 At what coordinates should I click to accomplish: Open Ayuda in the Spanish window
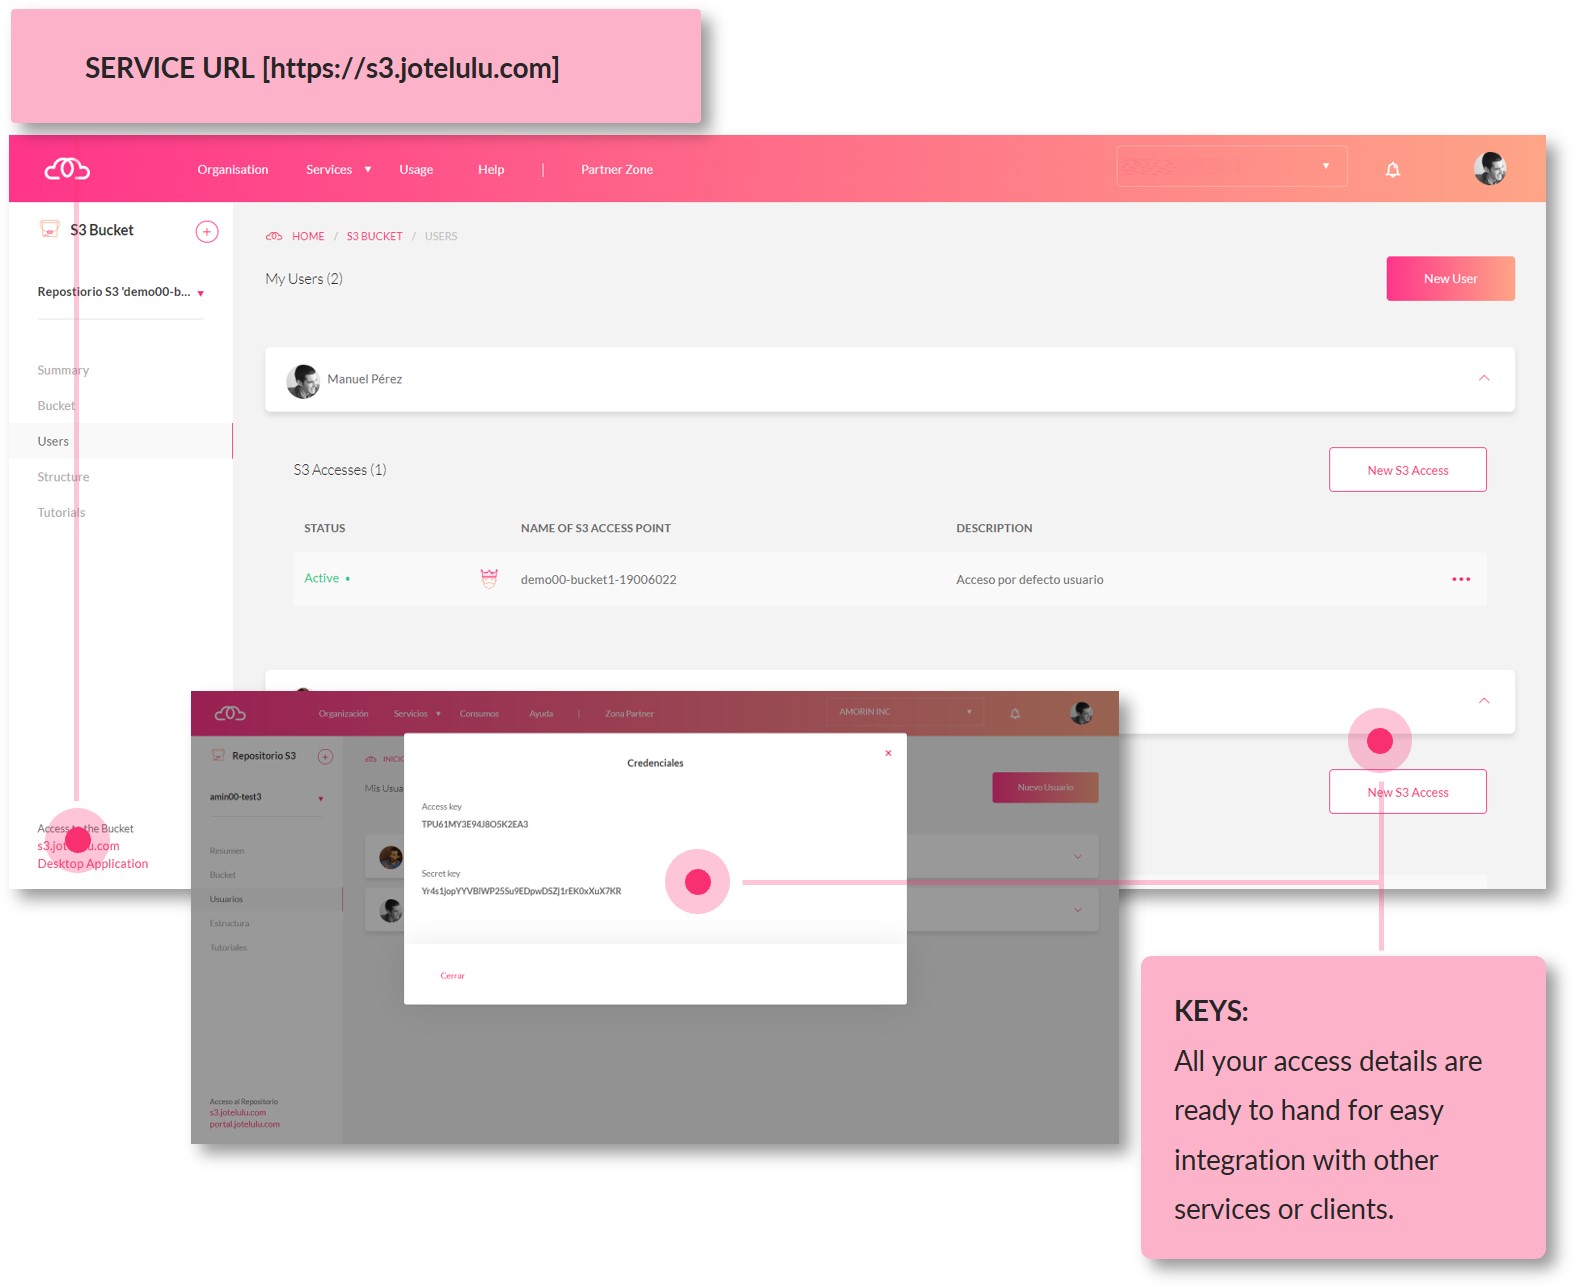(x=541, y=713)
